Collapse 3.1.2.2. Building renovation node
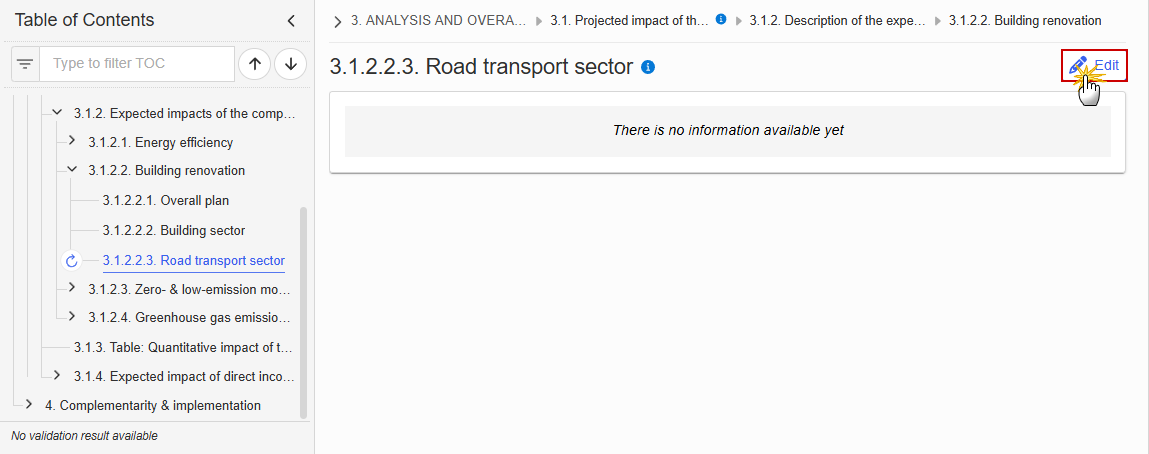This screenshot has width=1149, height=454. [71, 169]
